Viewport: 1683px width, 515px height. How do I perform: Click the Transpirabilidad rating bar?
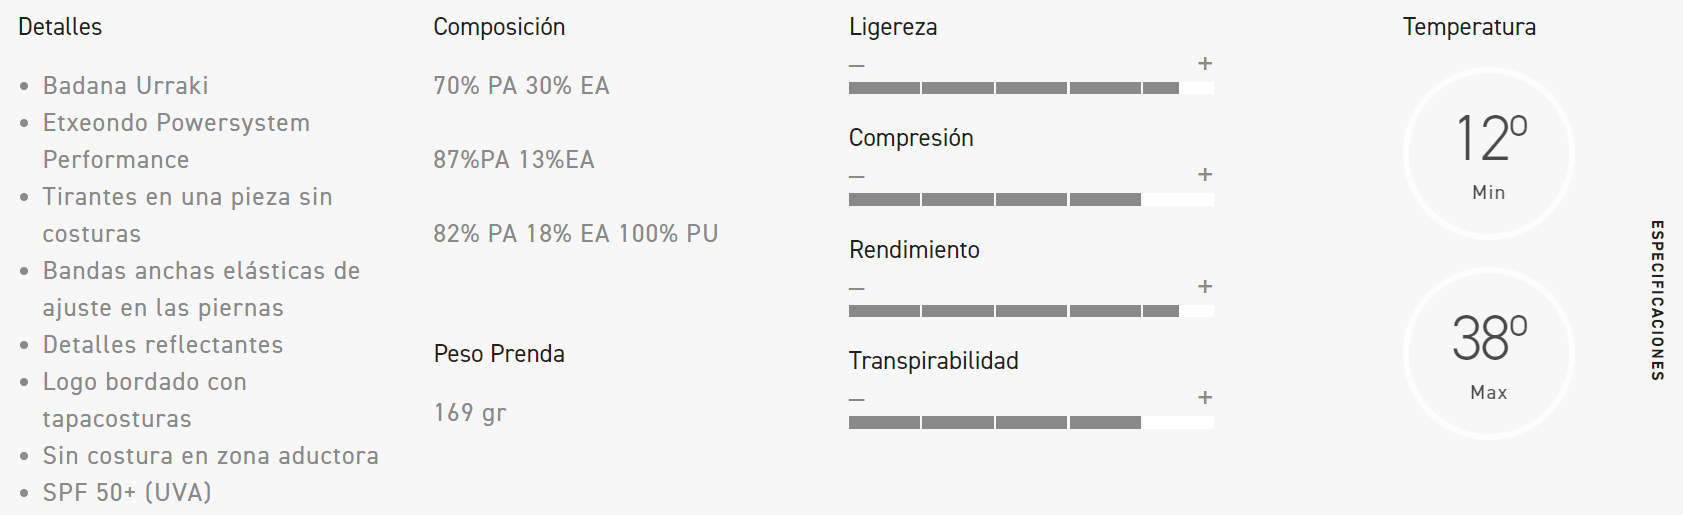1031,423
